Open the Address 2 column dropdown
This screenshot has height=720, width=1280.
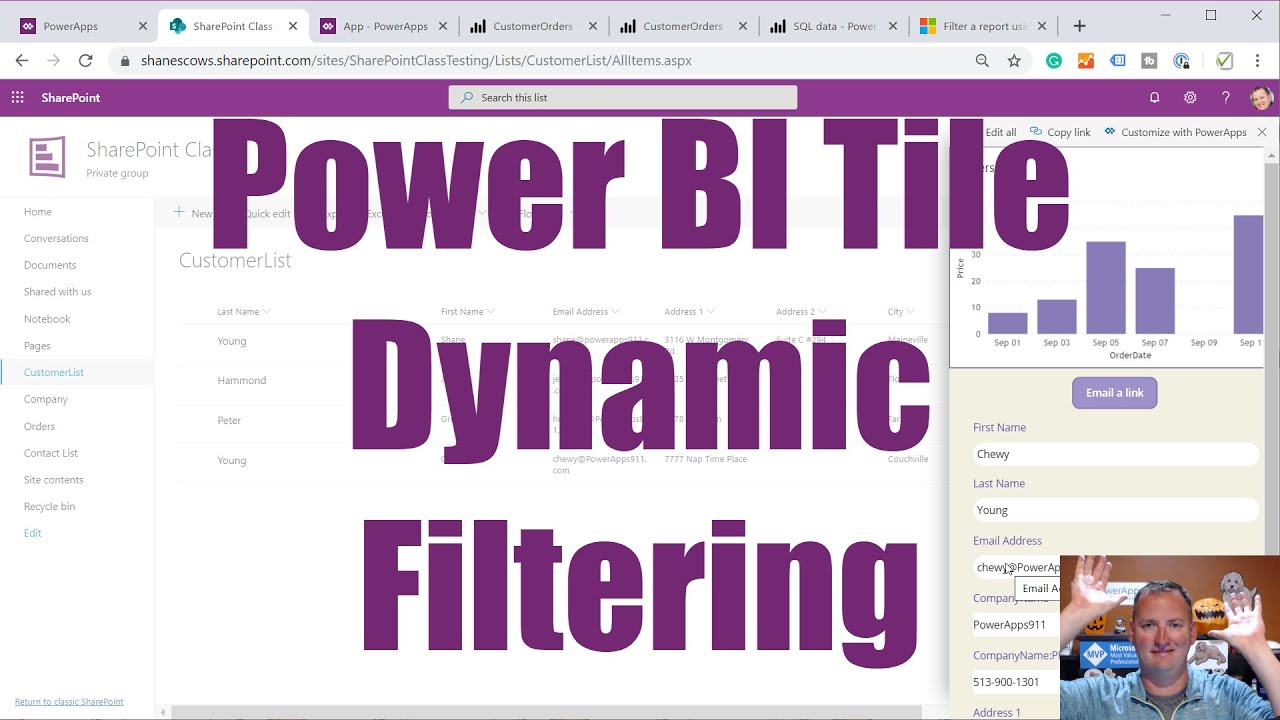pos(801,312)
